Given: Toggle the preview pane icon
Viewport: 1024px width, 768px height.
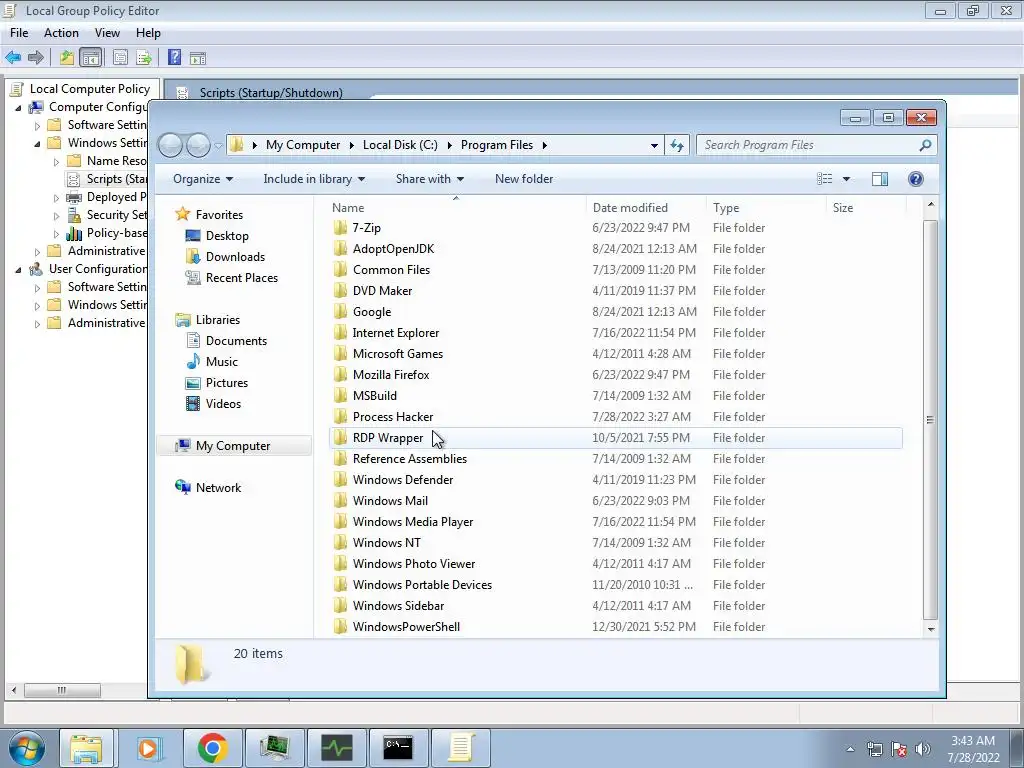Looking at the screenshot, I should tap(880, 179).
